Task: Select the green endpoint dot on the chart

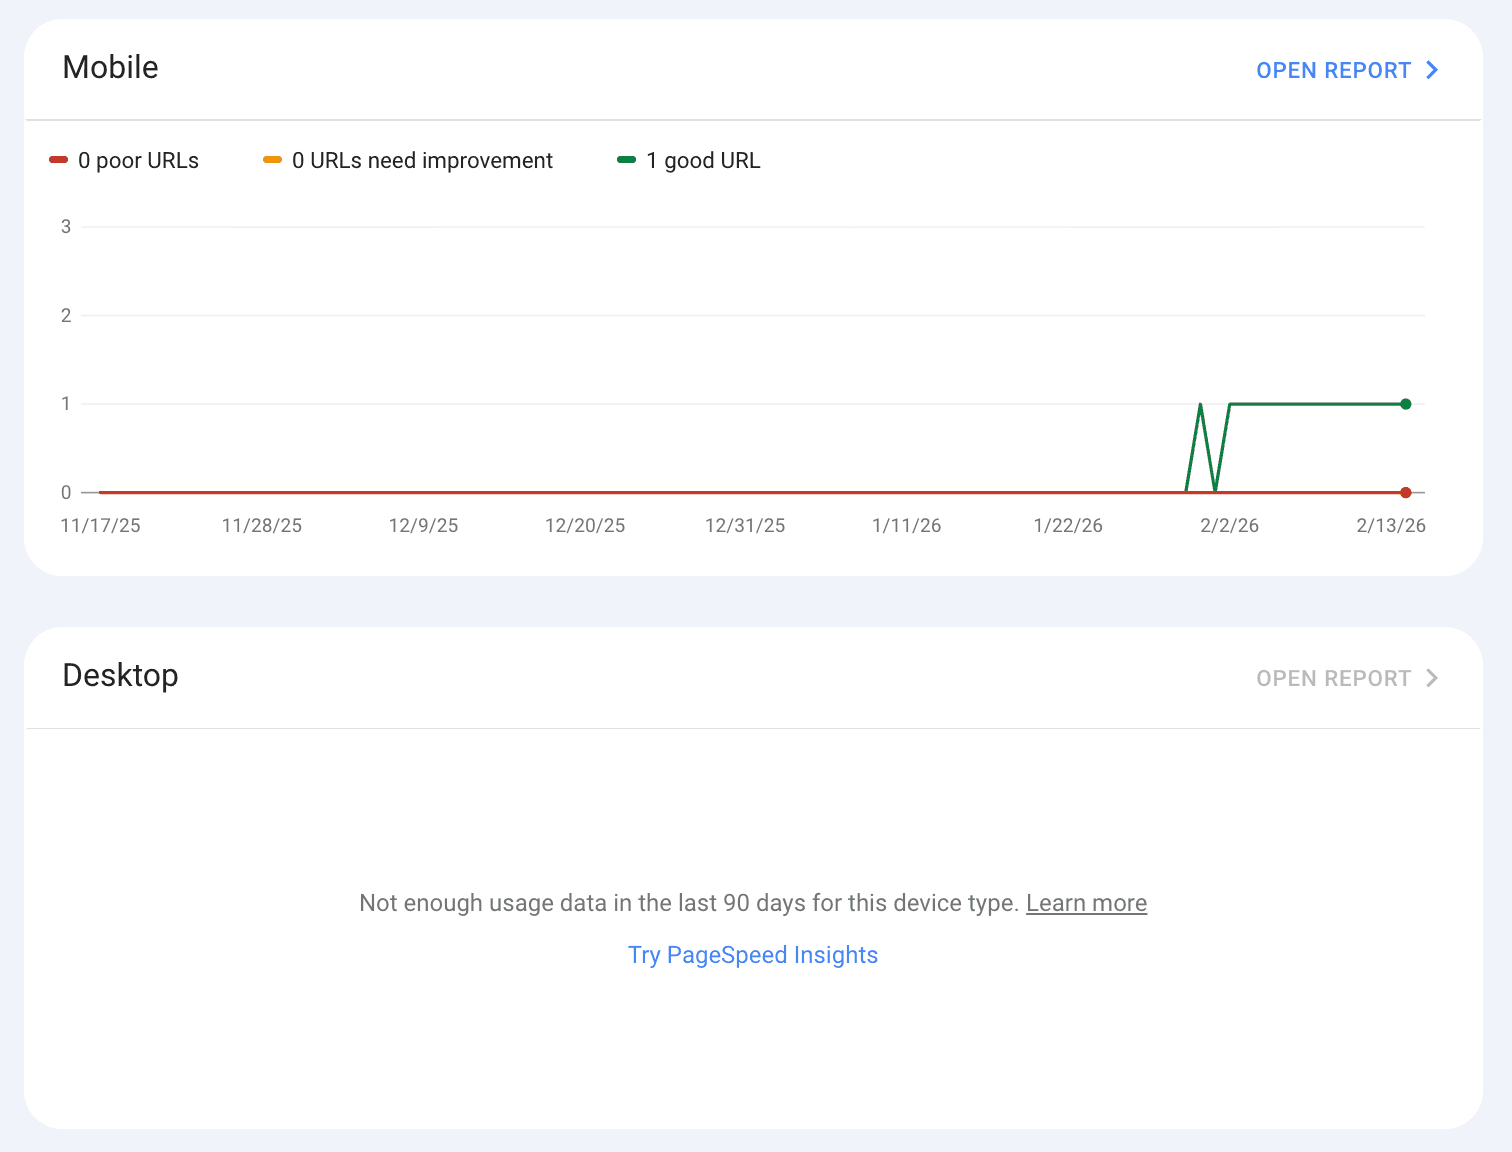Action: (1406, 403)
